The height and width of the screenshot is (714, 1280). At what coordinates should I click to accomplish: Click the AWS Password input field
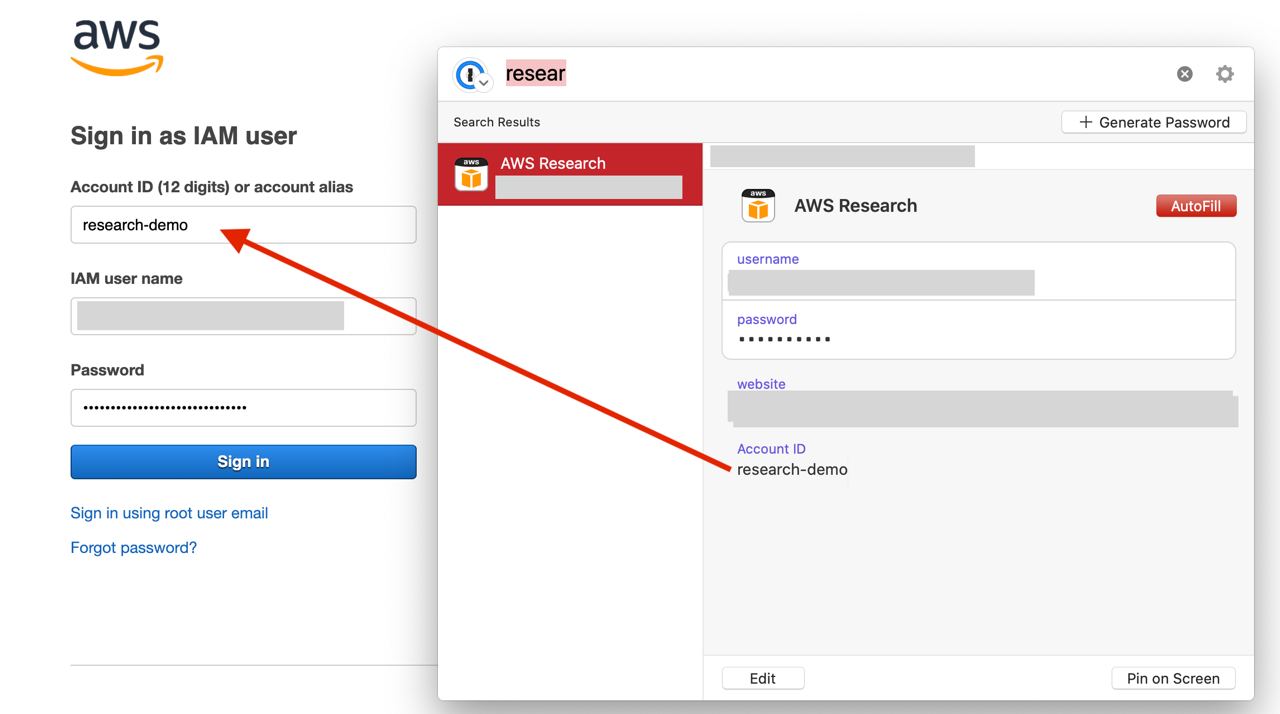coord(243,408)
